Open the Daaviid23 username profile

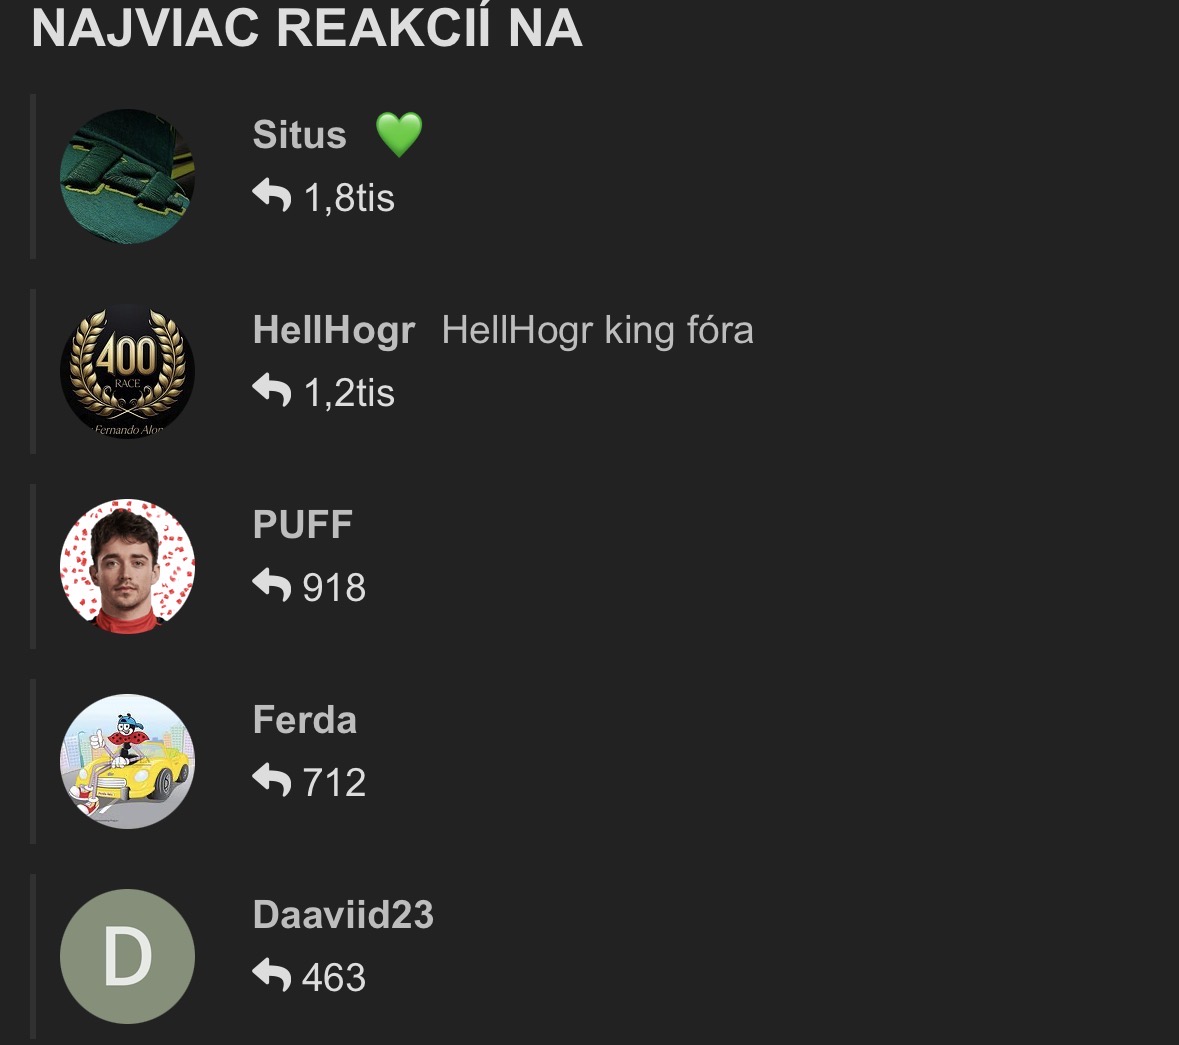coord(343,915)
